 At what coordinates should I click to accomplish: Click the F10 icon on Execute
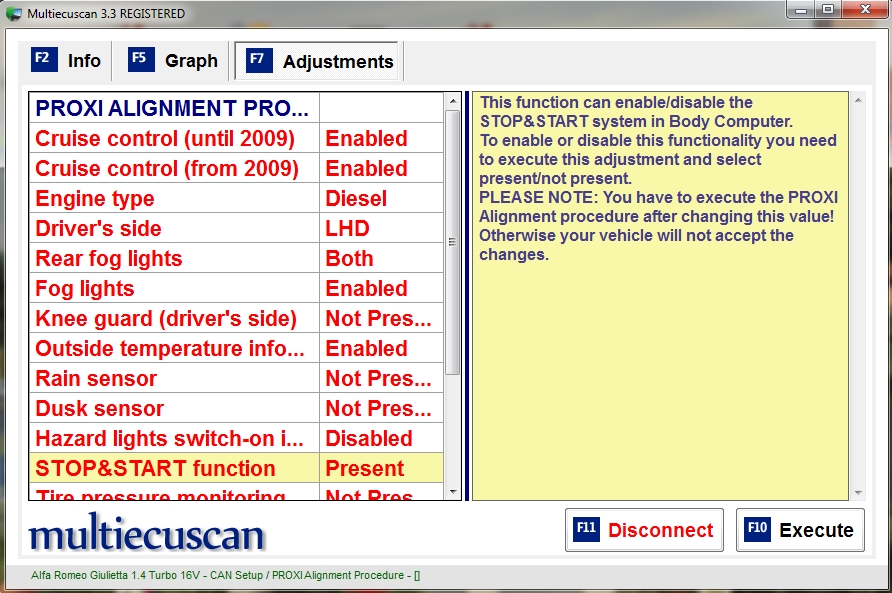coord(757,529)
